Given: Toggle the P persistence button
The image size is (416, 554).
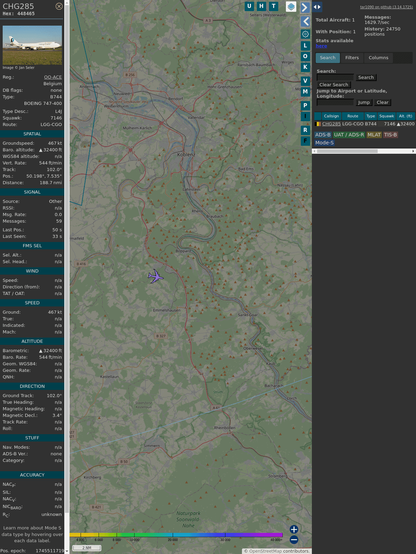Looking at the screenshot, I should coord(305,105).
